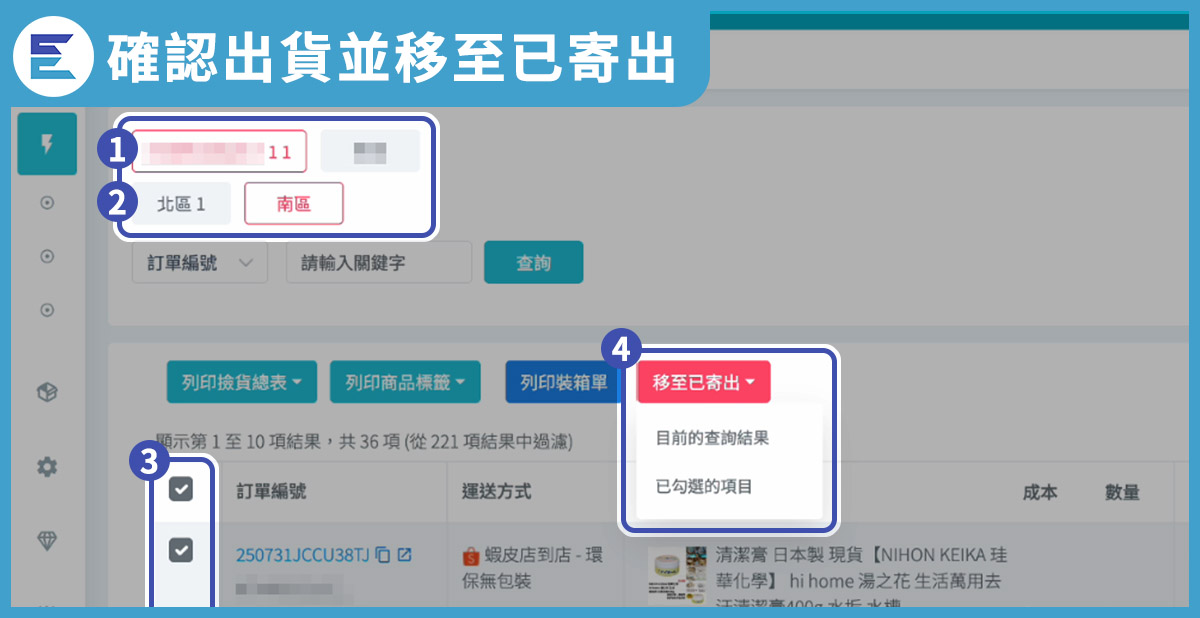Open order in new tab via external-link icon
1200x618 pixels.
tap(405, 555)
